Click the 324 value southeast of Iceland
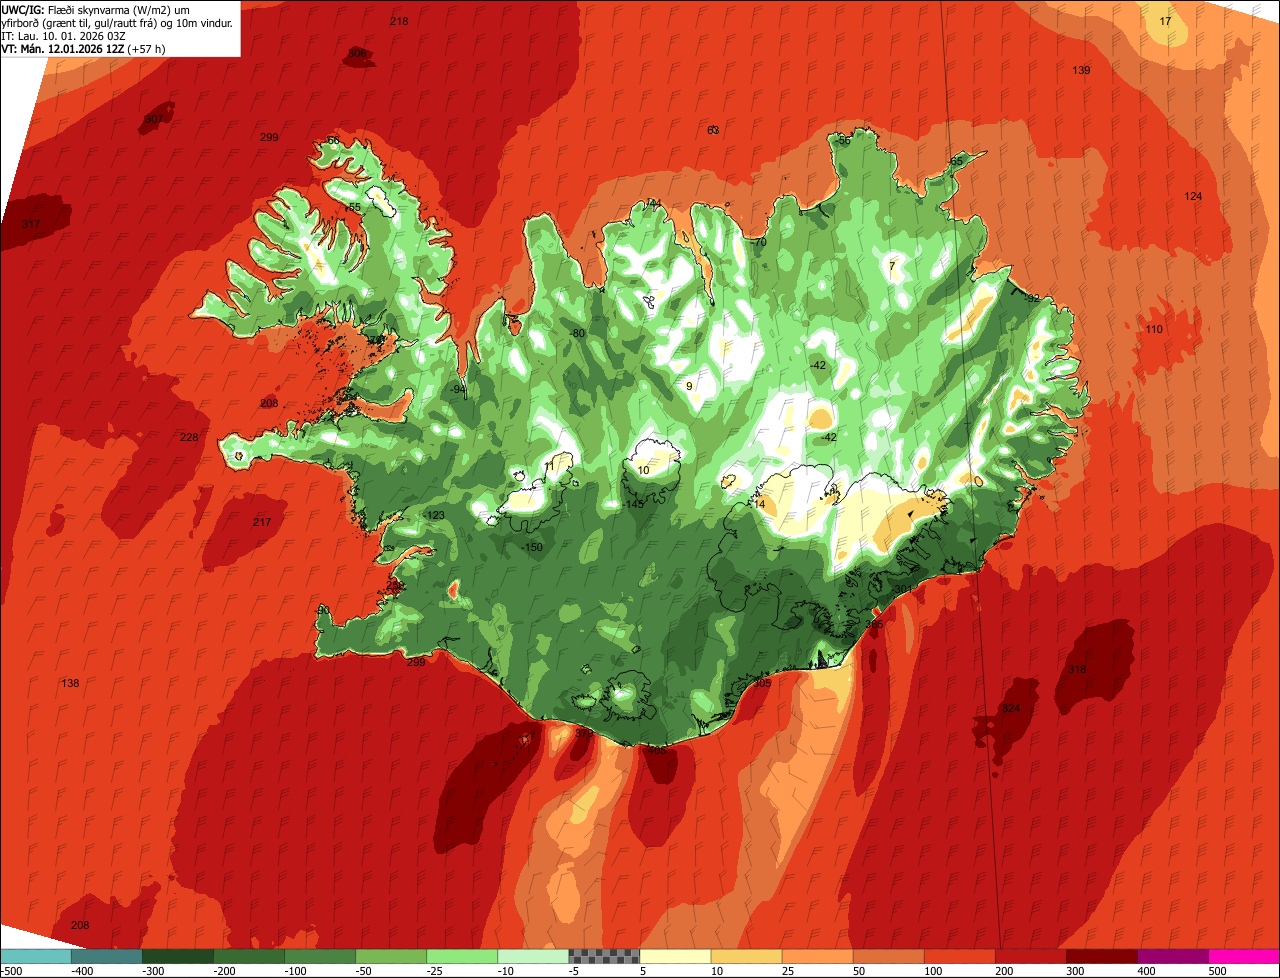Image resolution: width=1280 pixels, height=978 pixels. (1011, 708)
